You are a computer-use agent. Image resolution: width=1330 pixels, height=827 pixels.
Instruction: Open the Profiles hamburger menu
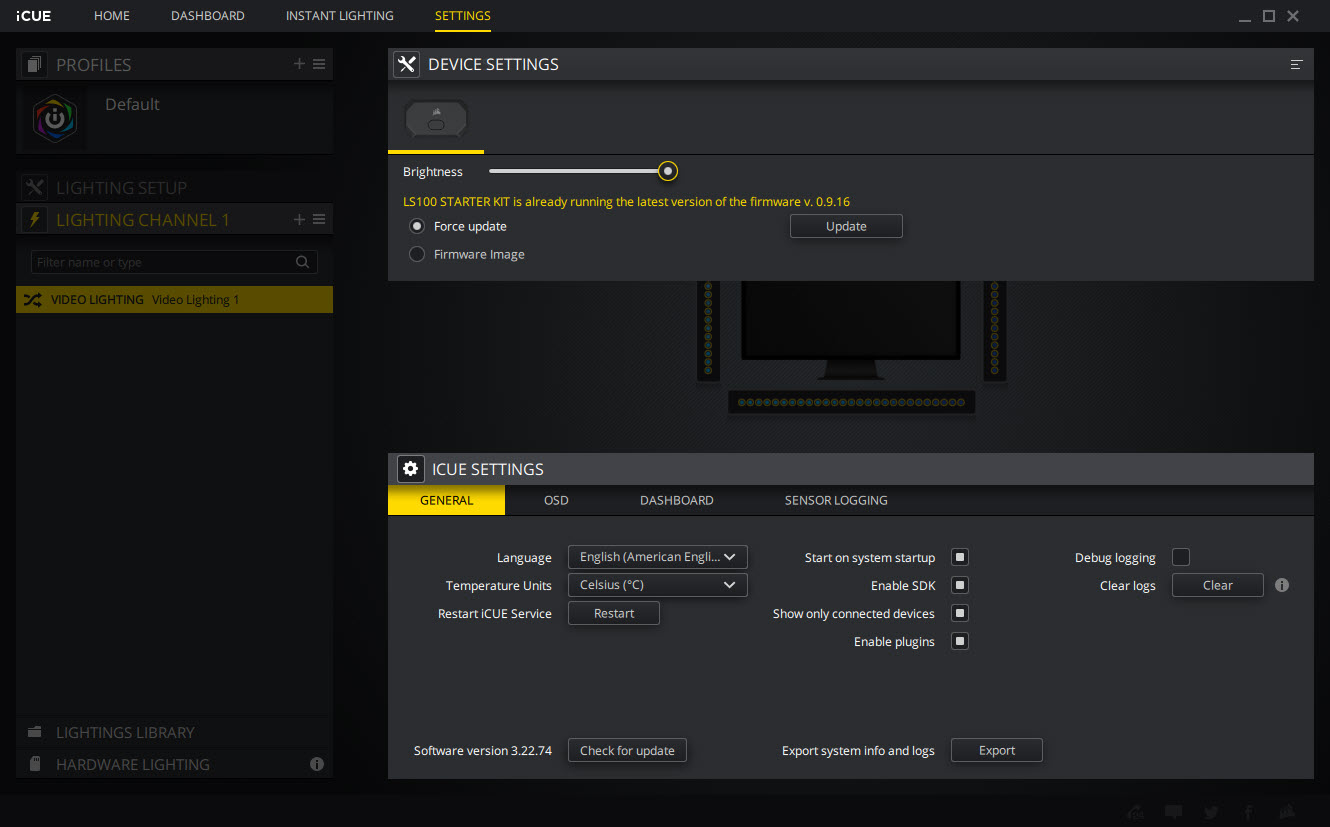319,64
